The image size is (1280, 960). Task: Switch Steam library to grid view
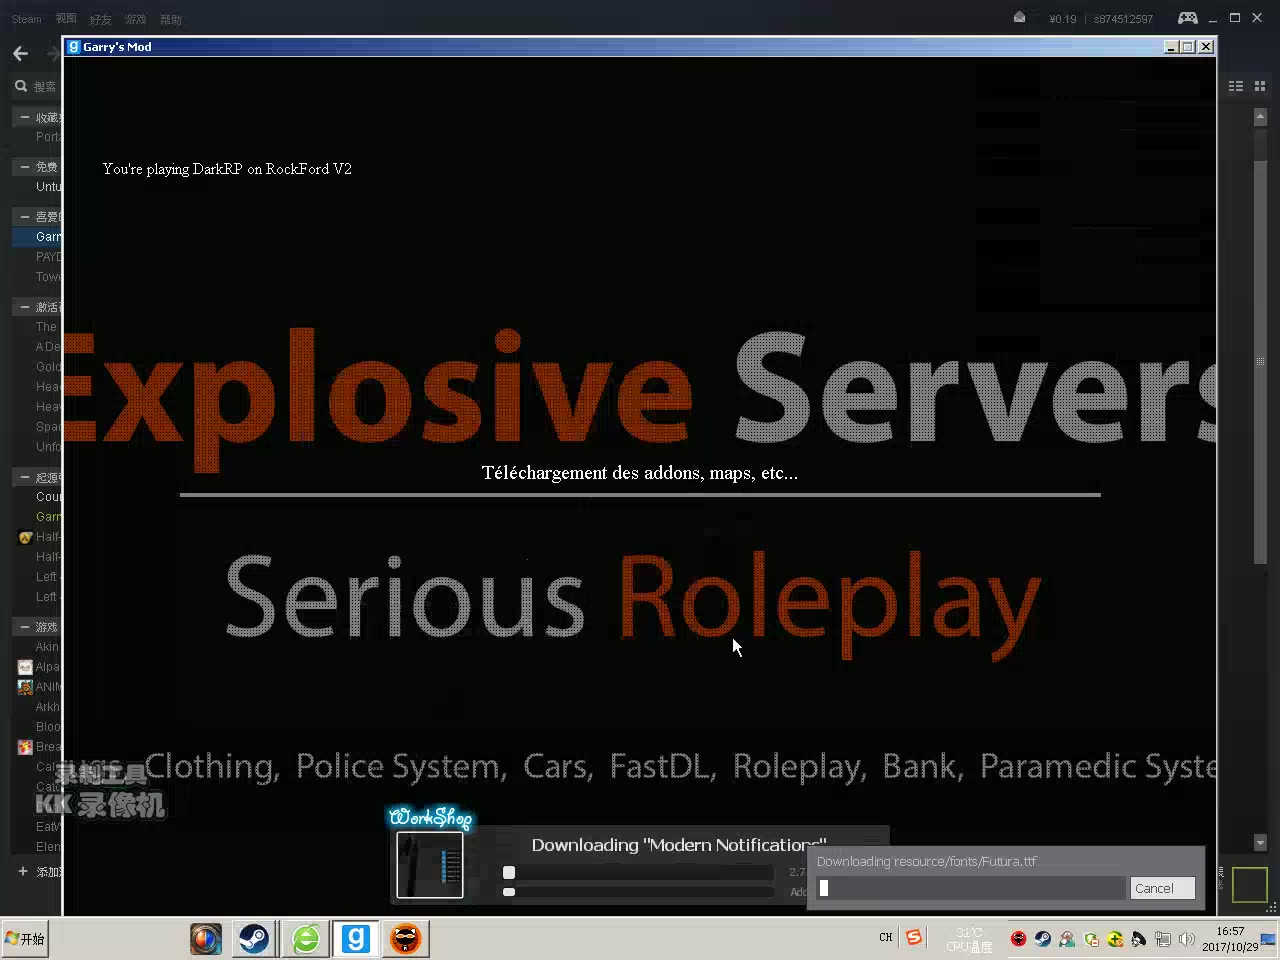[x=1260, y=86]
